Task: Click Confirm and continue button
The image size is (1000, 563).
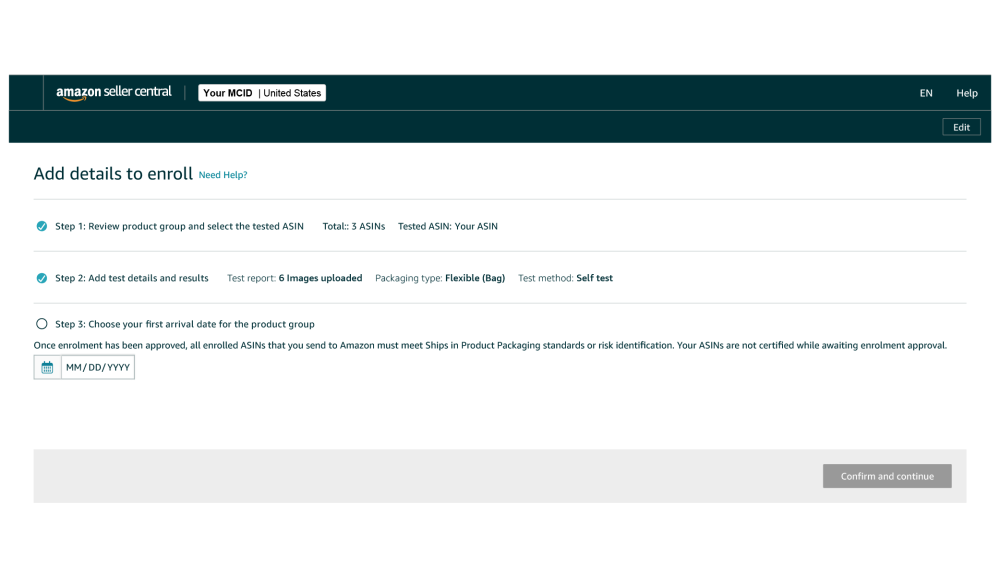Action: (x=887, y=476)
